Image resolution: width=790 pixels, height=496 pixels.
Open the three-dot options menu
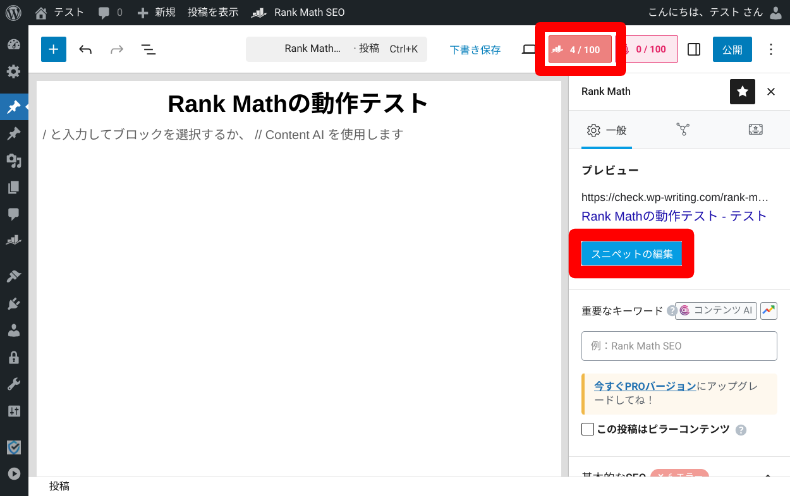click(x=770, y=49)
